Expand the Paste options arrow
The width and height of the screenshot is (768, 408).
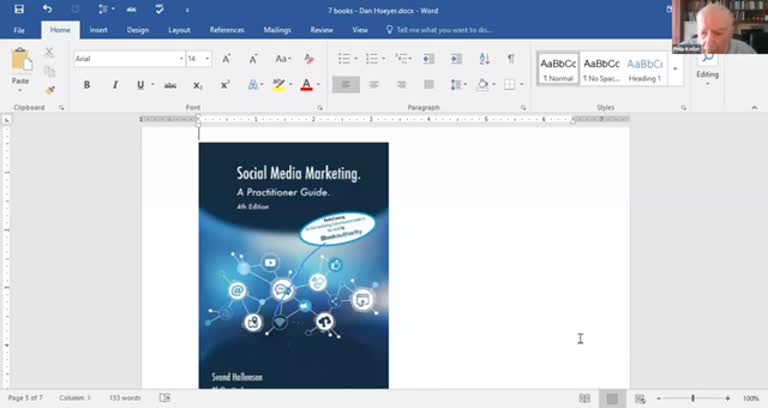click(x=21, y=90)
